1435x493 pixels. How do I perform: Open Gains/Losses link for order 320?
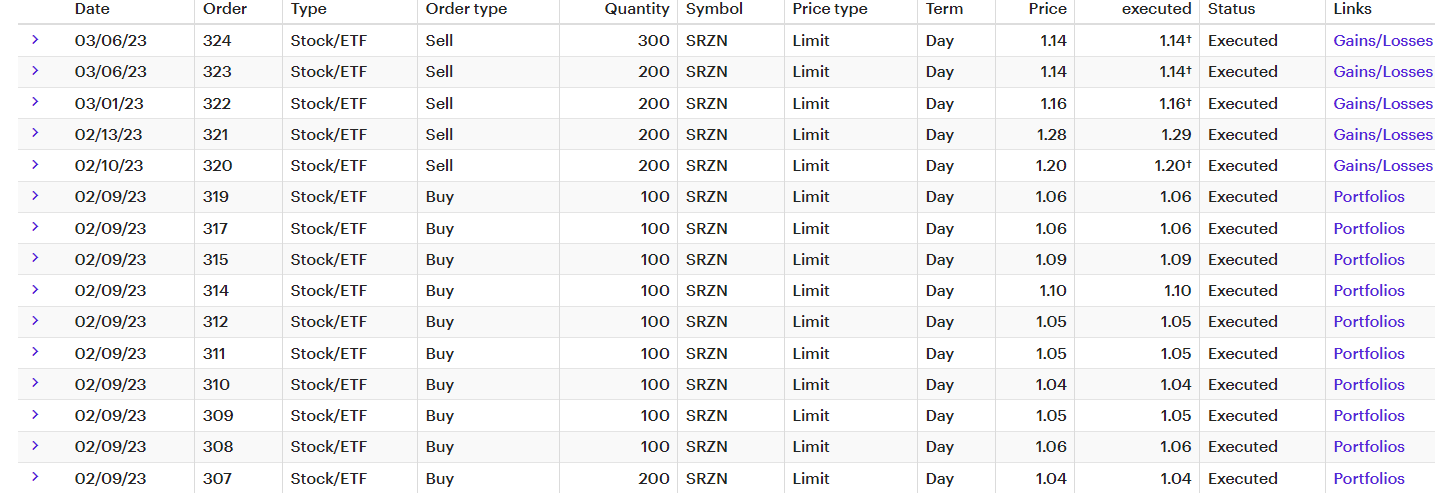point(1383,166)
